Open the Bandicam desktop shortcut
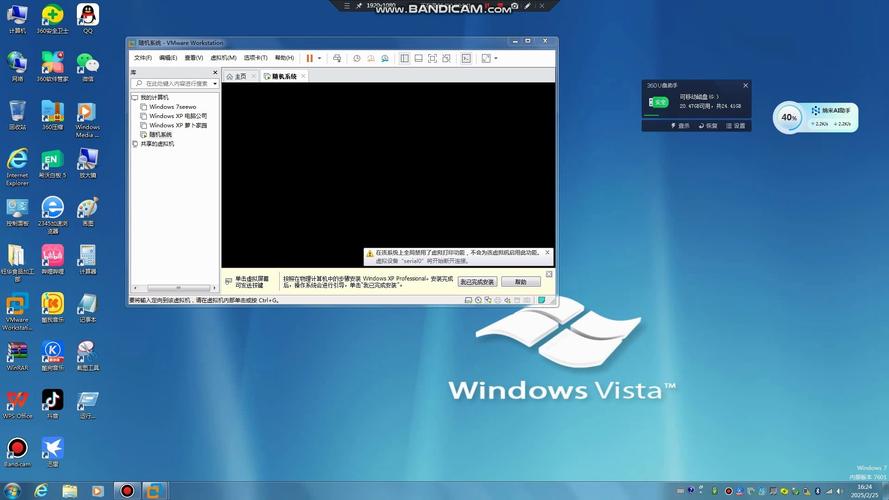The height and width of the screenshot is (500, 889). [x=17, y=452]
